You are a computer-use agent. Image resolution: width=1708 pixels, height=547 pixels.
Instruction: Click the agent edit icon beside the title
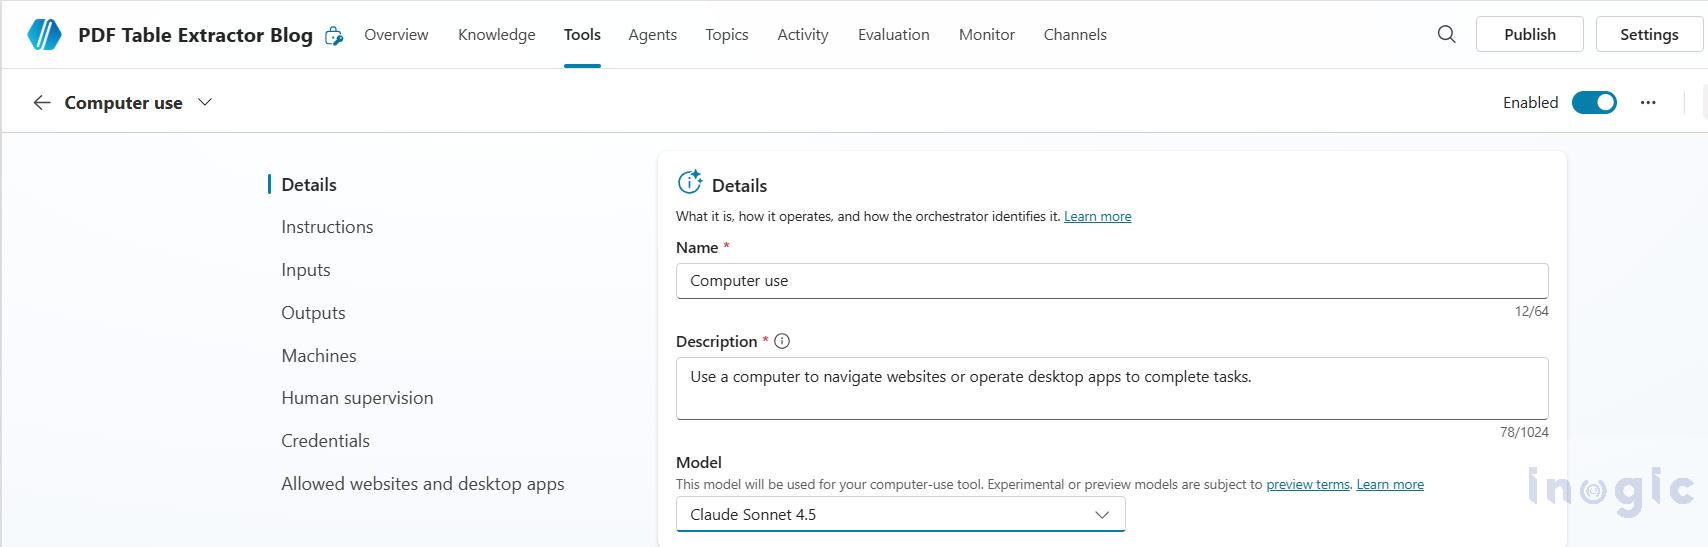pyautogui.click(x=334, y=36)
